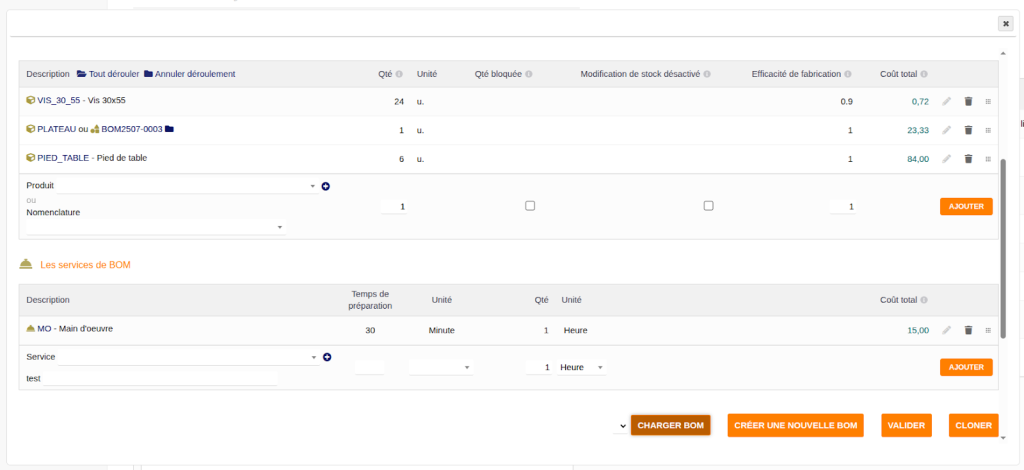Expand the BOM2507-0003 folder icon
The width and height of the screenshot is (1024, 470).
pyautogui.click(x=170, y=129)
